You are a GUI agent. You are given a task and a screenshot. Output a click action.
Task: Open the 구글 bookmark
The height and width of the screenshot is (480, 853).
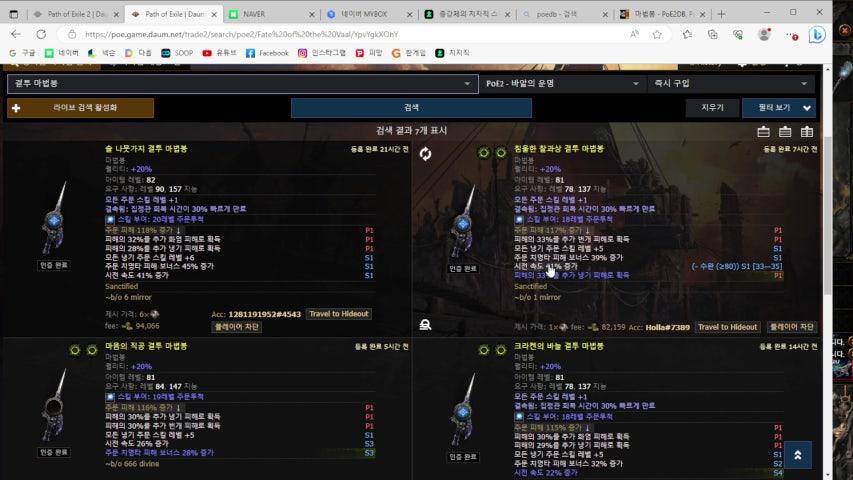click(22, 53)
